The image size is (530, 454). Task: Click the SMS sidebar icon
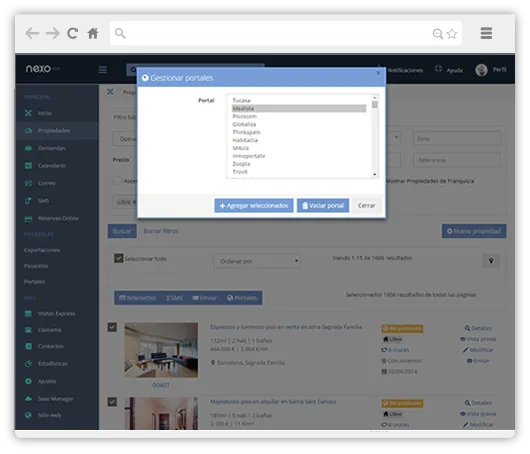28,201
